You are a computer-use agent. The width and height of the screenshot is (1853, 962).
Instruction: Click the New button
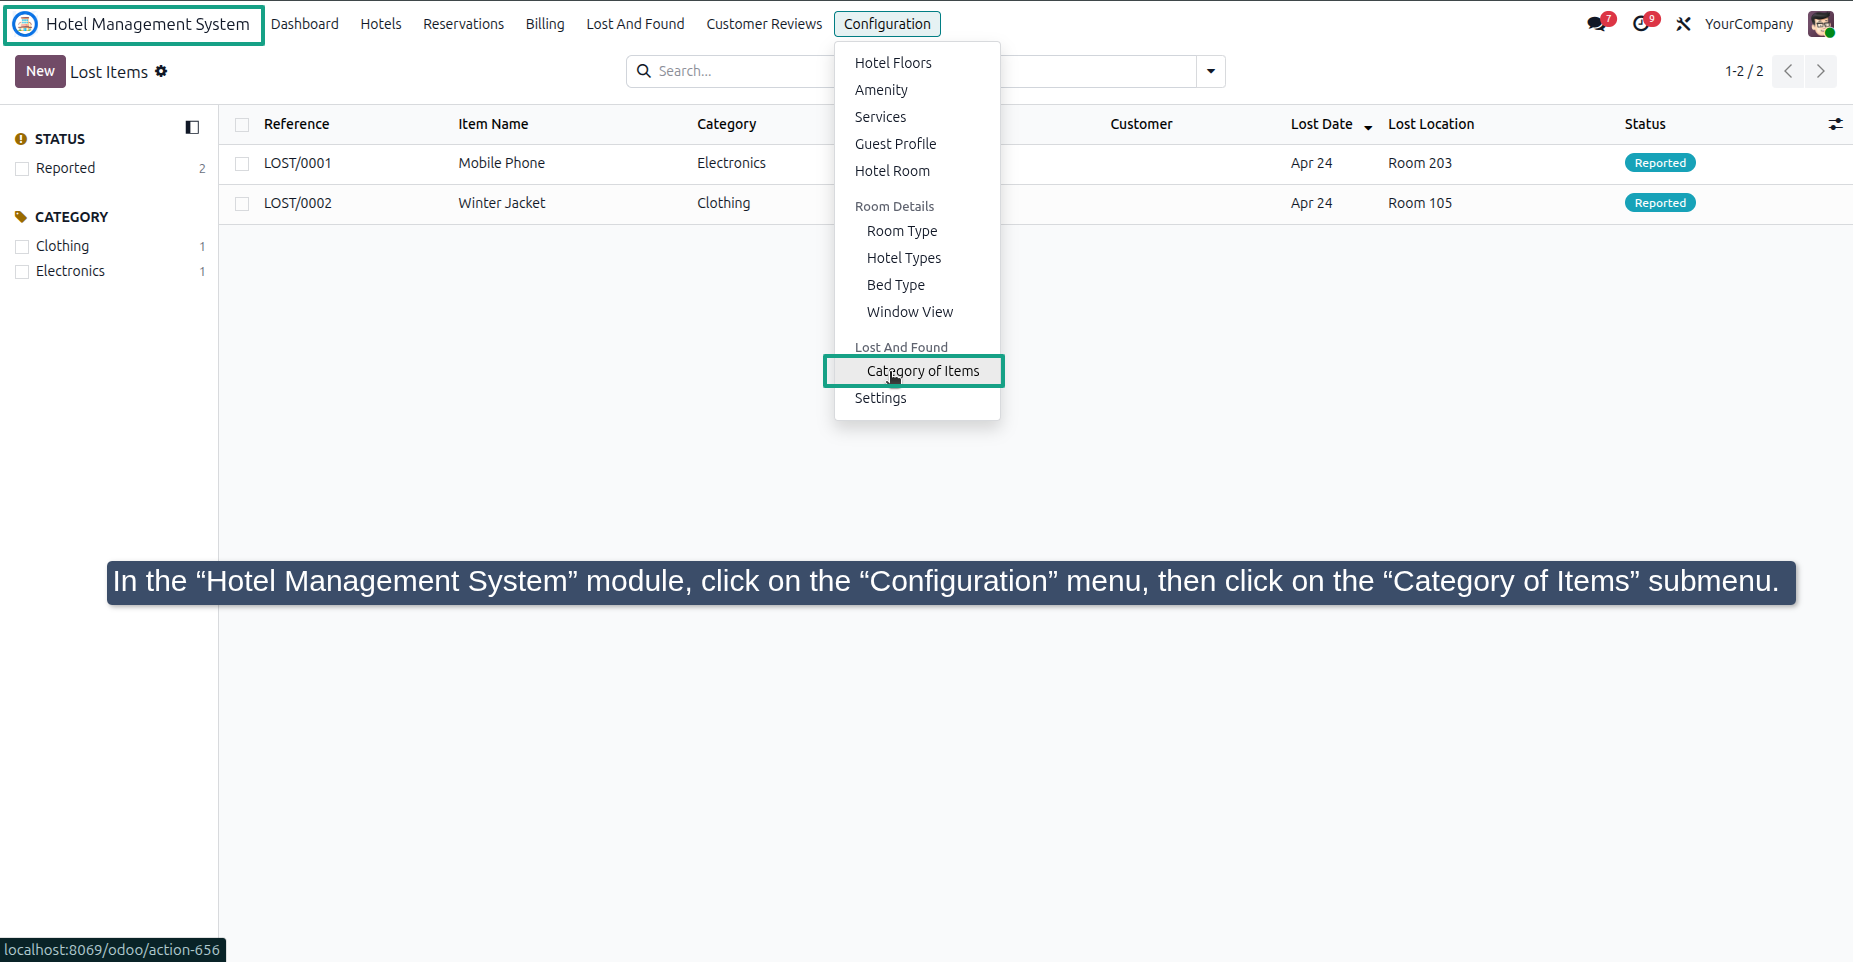click(x=40, y=71)
